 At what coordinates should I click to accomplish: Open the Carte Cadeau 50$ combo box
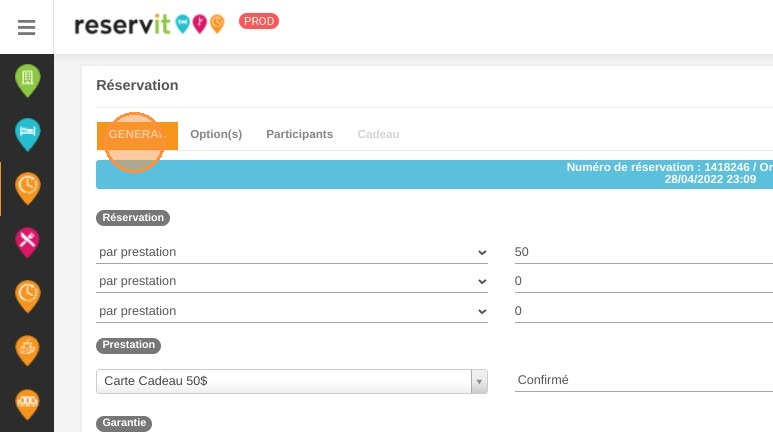tap(292, 381)
